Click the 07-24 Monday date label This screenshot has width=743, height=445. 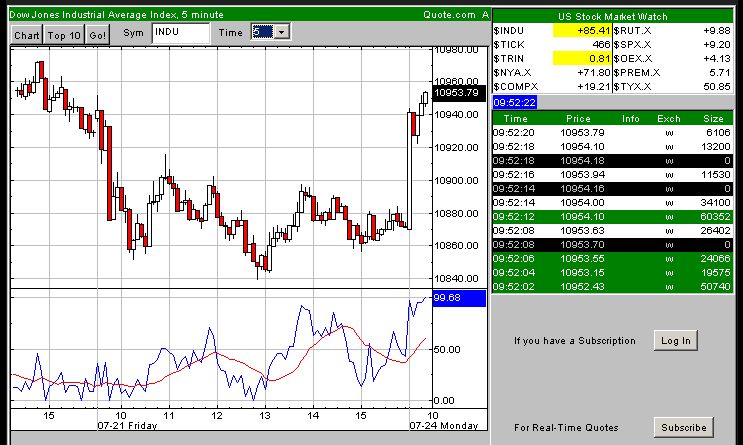444,426
